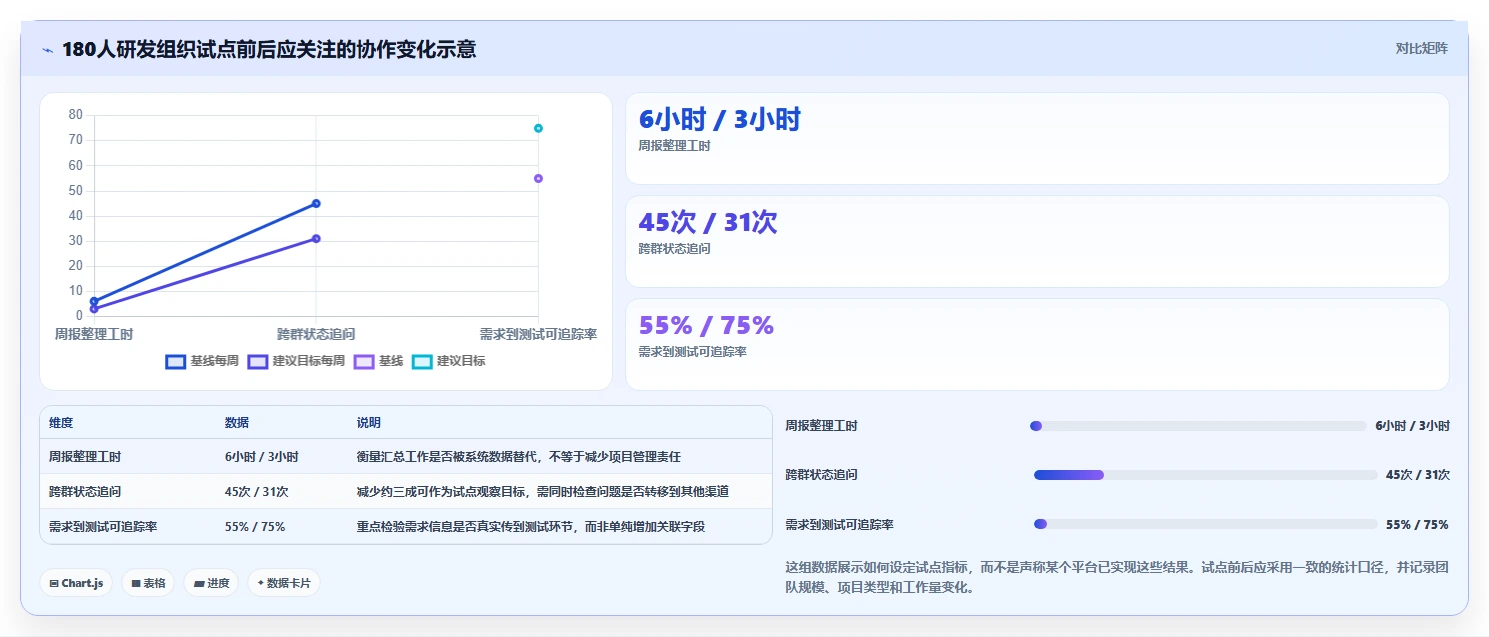The height and width of the screenshot is (637, 1489).
Task: Click the description starting 减少约三成可作为试点观察目标
Action: pos(543,492)
